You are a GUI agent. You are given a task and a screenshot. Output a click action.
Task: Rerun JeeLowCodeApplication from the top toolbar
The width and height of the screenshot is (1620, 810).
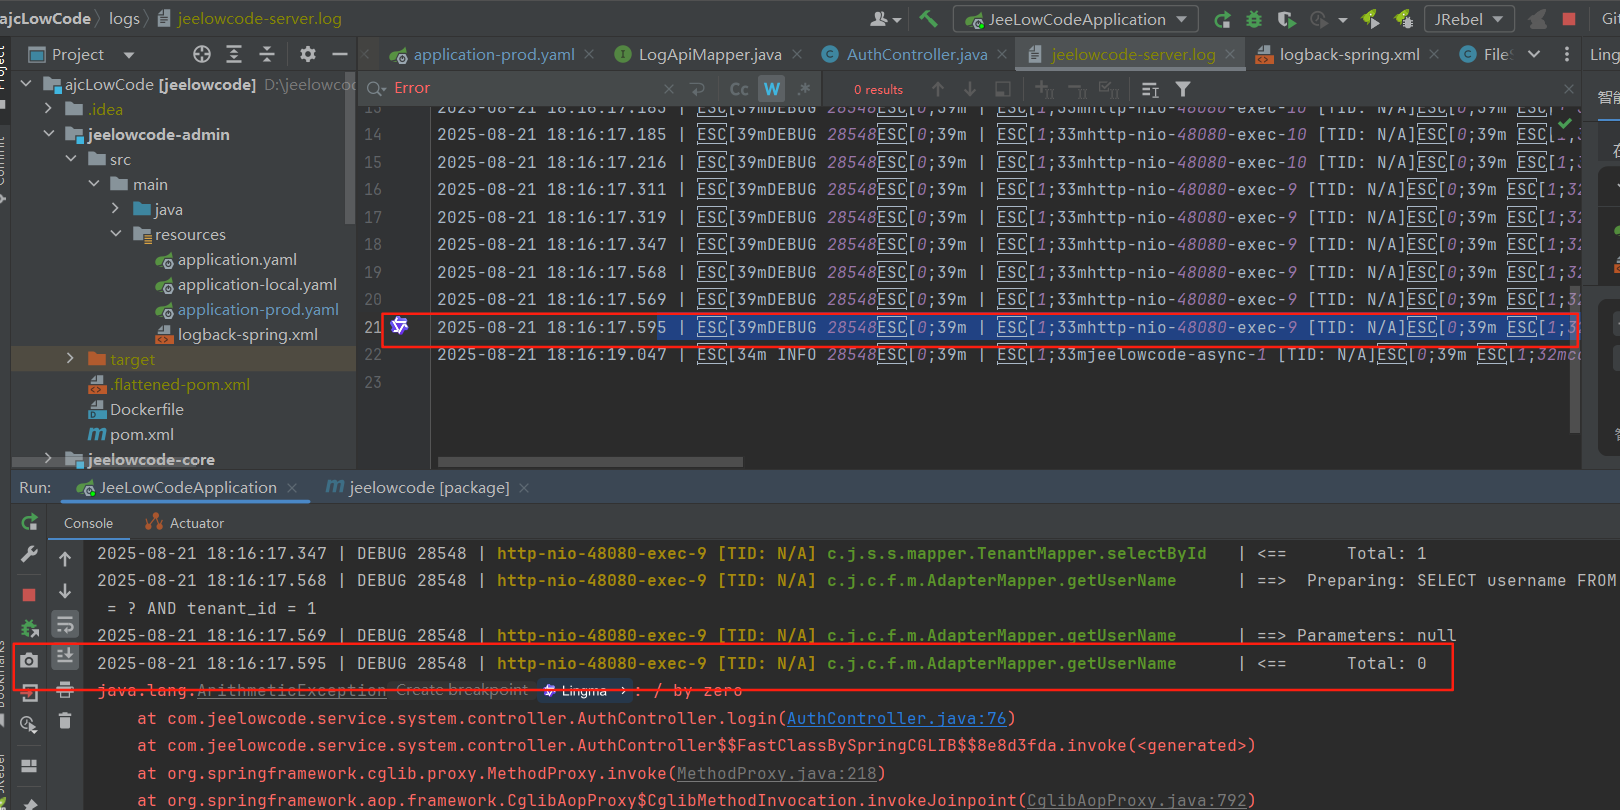pyautogui.click(x=1222, y=19)
